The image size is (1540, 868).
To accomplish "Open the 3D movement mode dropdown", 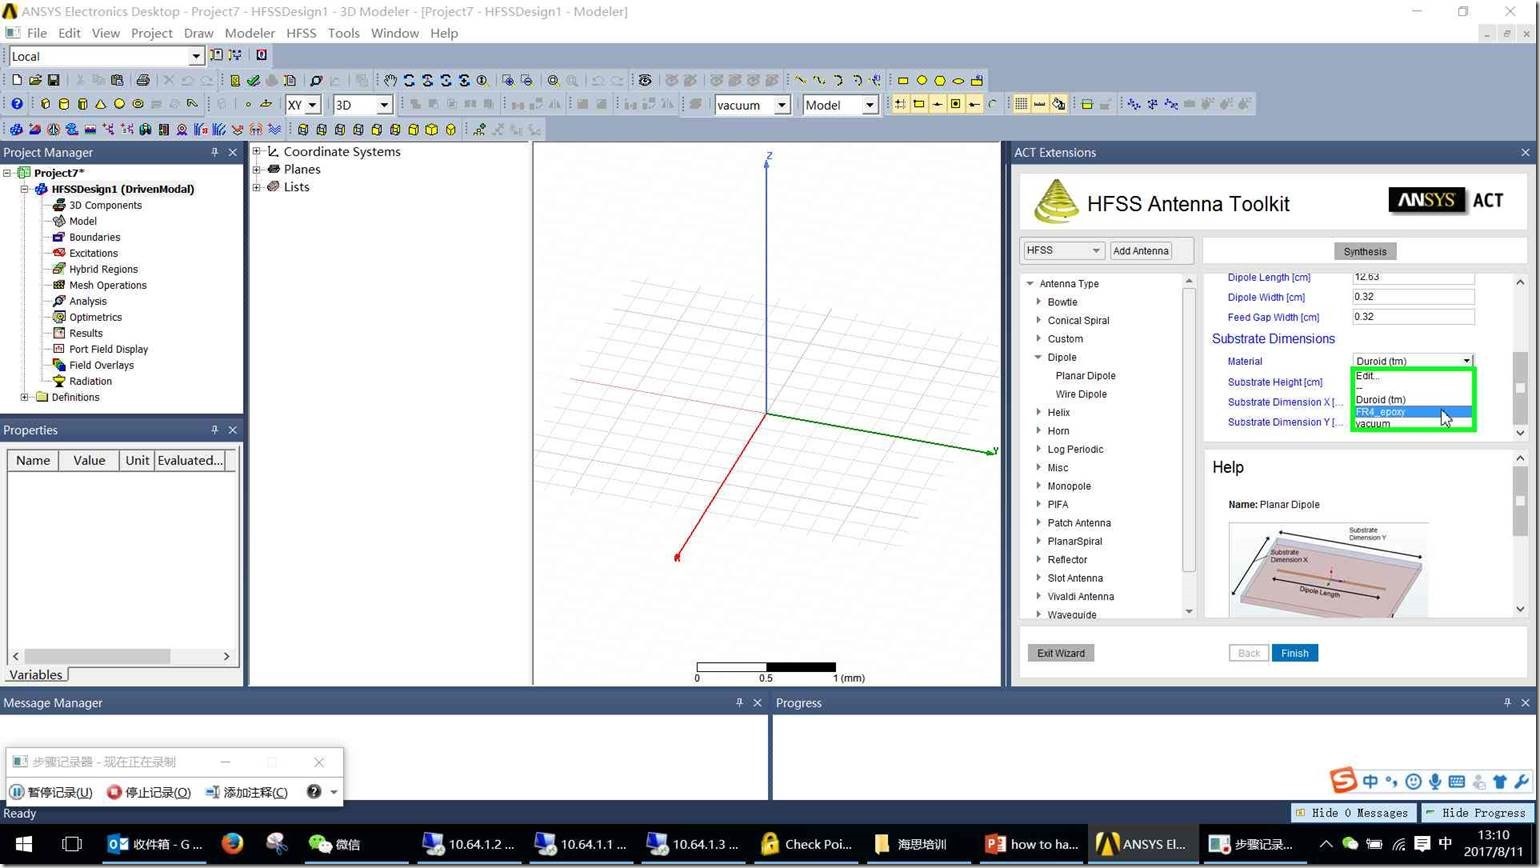I will click(384, 105).
